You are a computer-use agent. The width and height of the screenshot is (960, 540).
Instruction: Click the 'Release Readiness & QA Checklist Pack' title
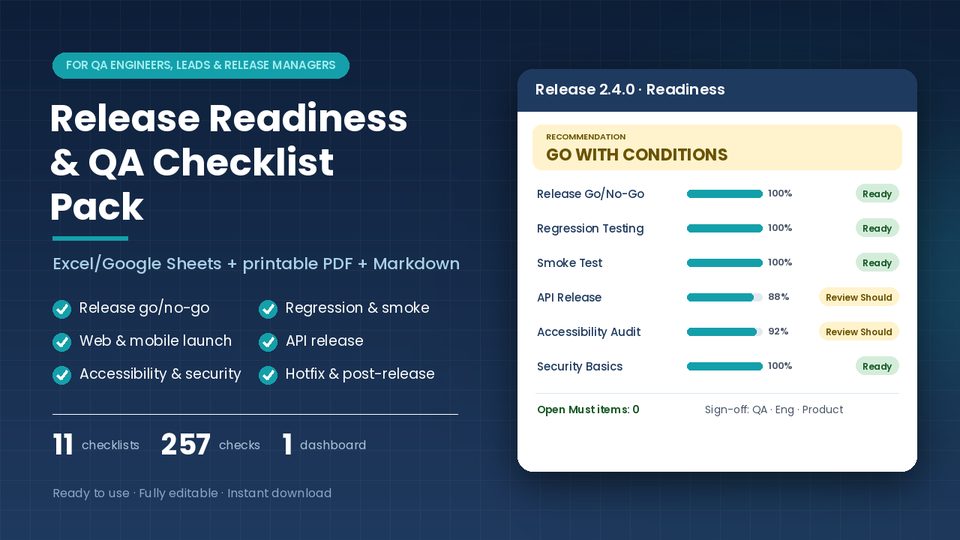(x=228, y=162)
